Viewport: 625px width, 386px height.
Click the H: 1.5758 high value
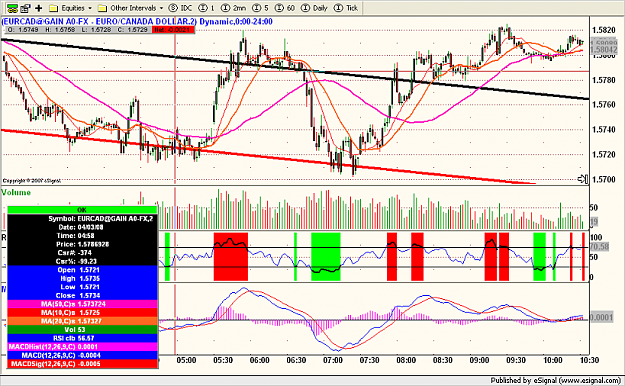click(60, 30)
